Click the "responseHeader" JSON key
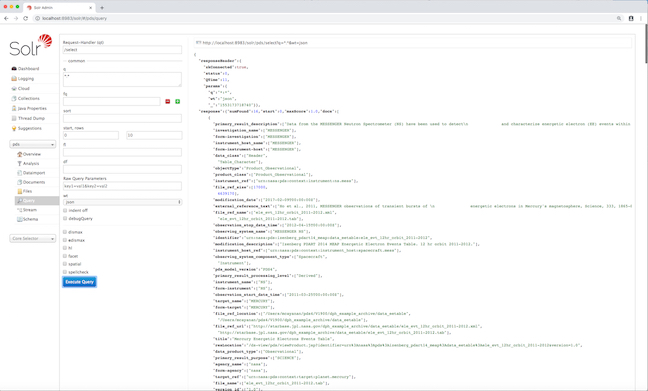The height and width of the screenshot is (391, 648). pyautogui.click(x=217, y=61)
